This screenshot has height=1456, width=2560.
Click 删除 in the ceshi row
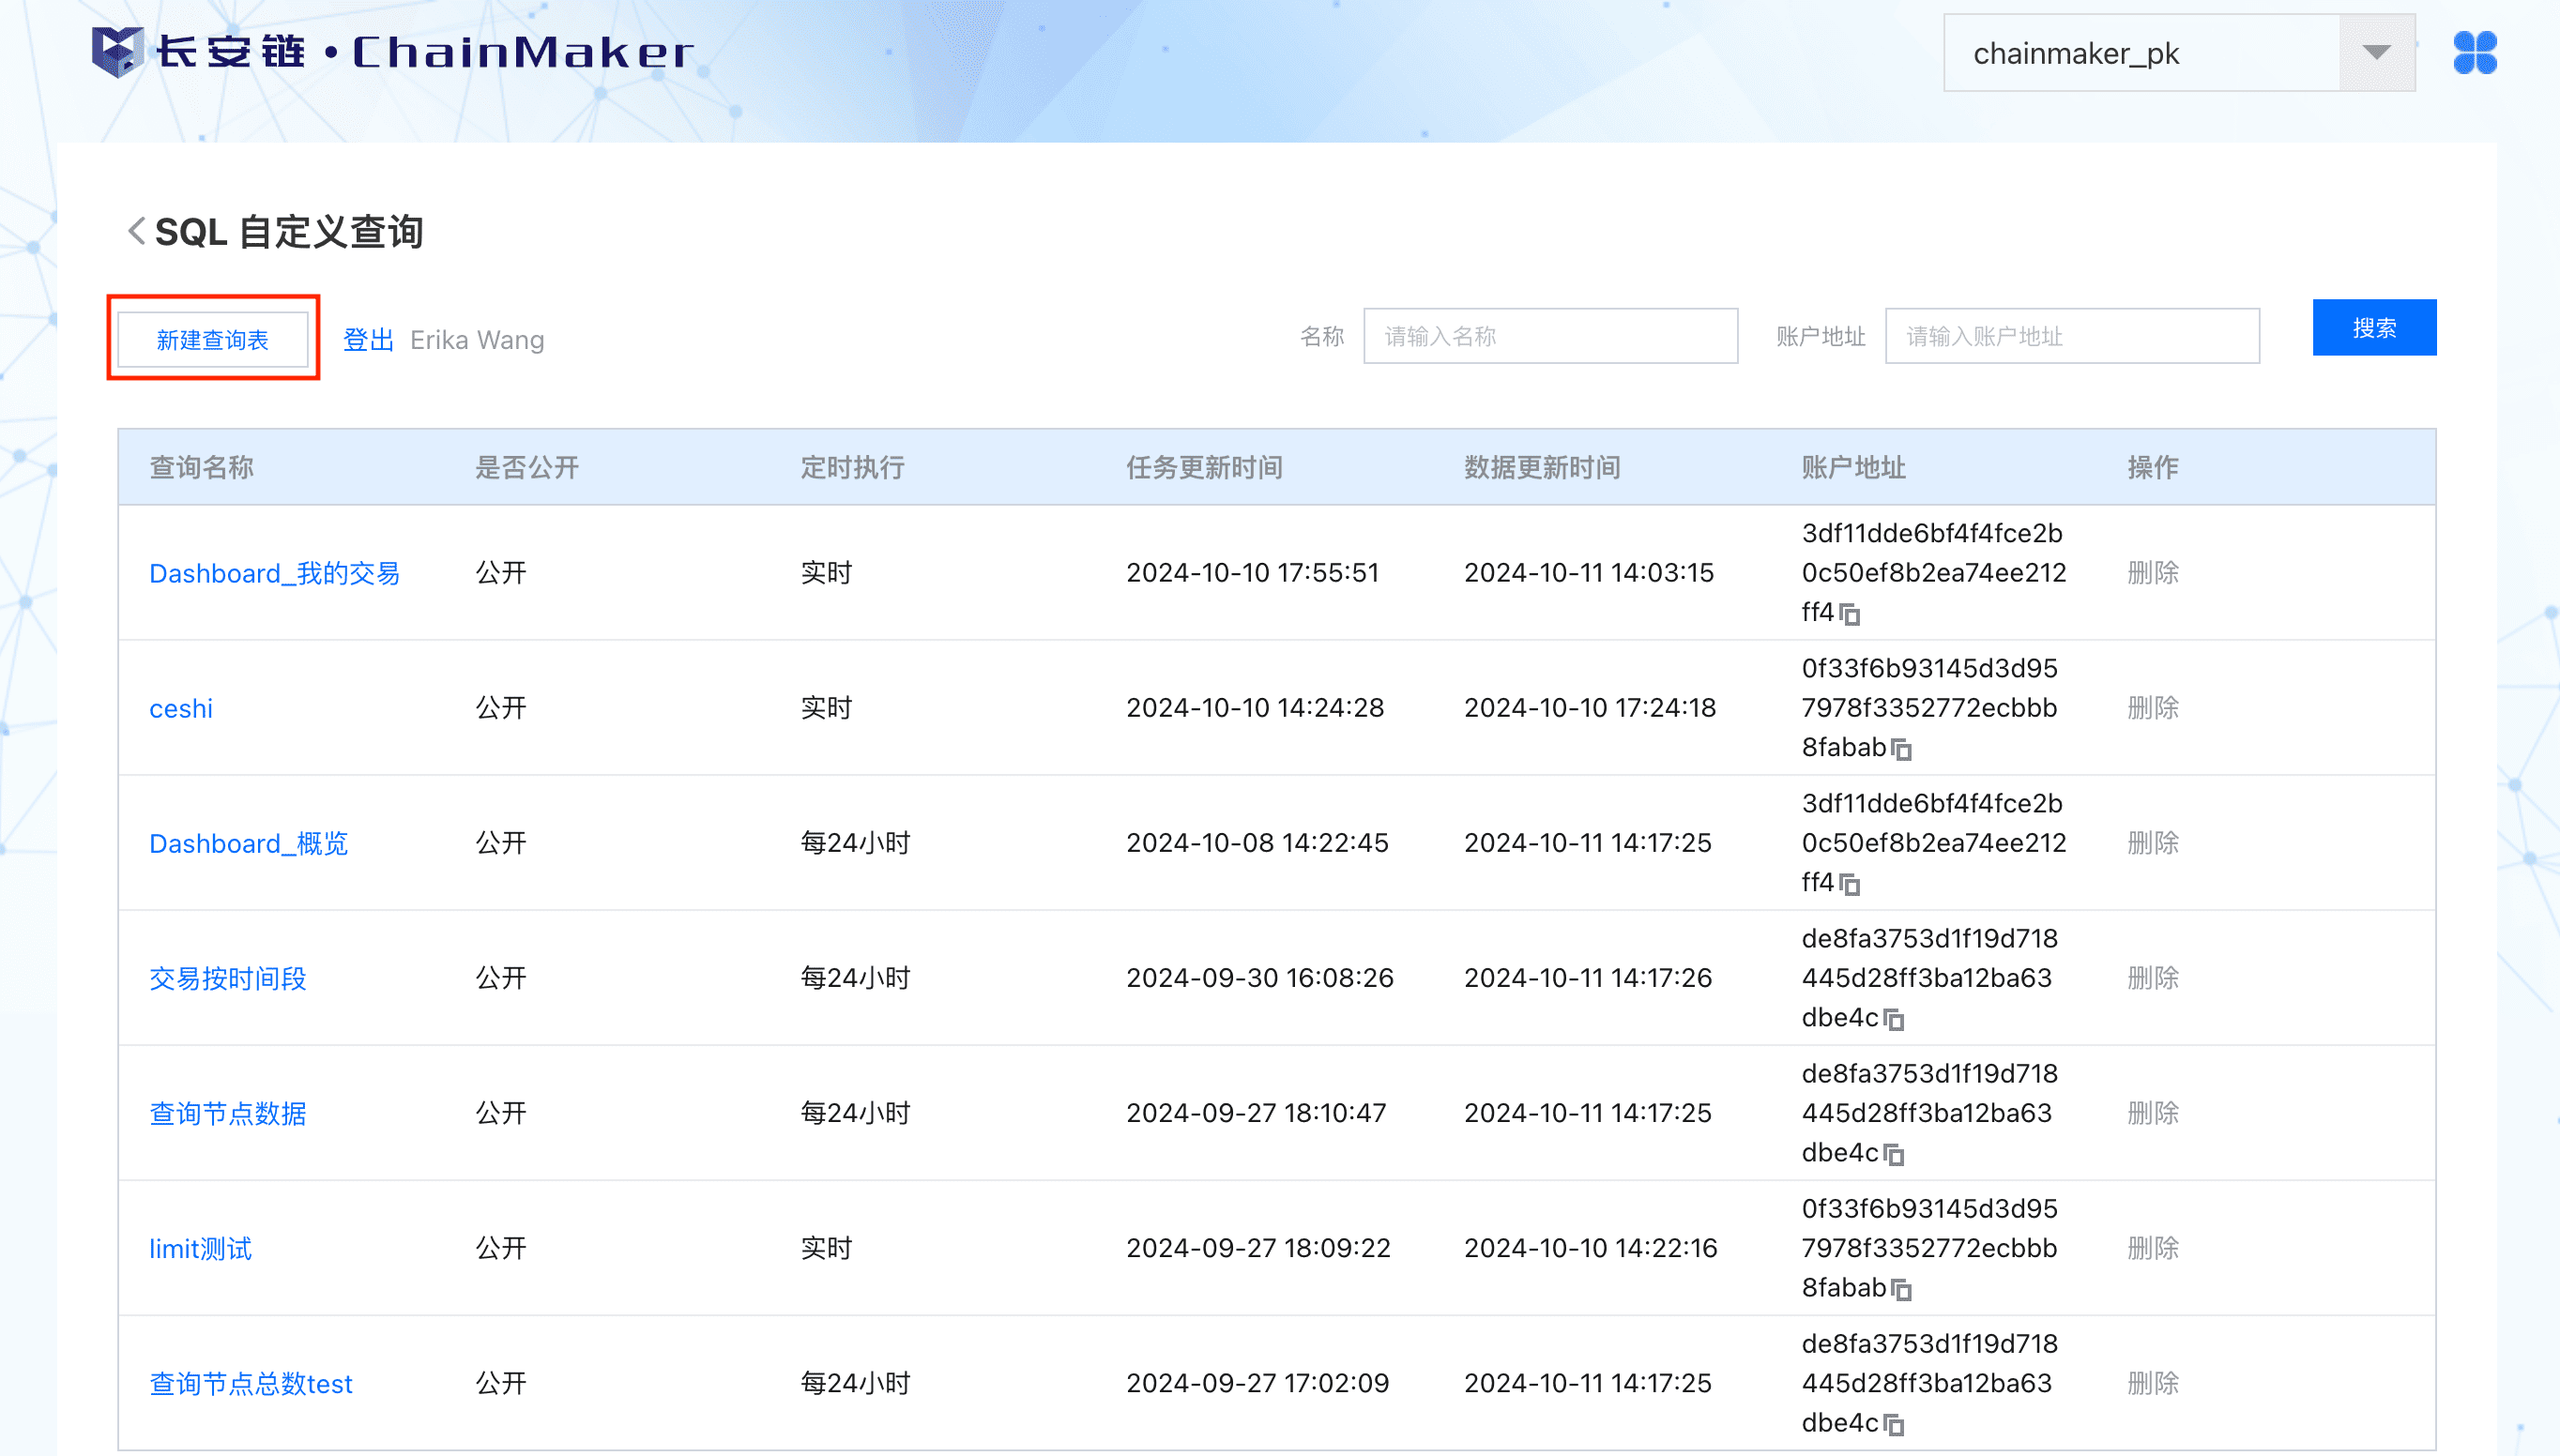(2152, 708)
